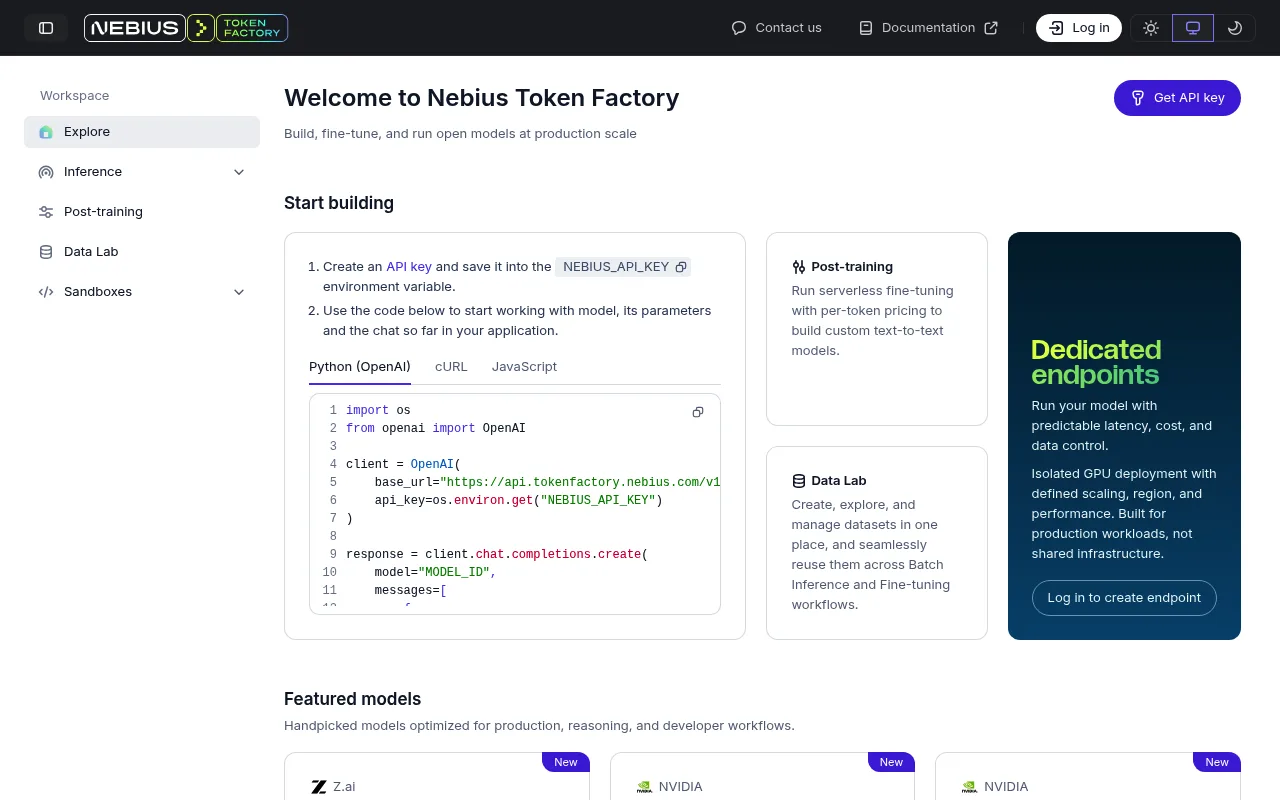Click the model="MODEL_ID" code line

[435, 572]
